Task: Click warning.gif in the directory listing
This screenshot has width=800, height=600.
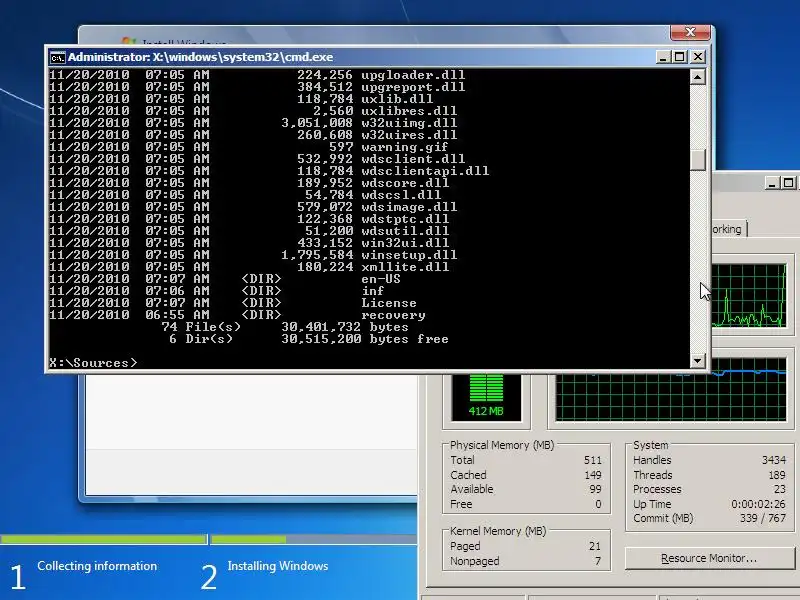Action: coord(405,147)
